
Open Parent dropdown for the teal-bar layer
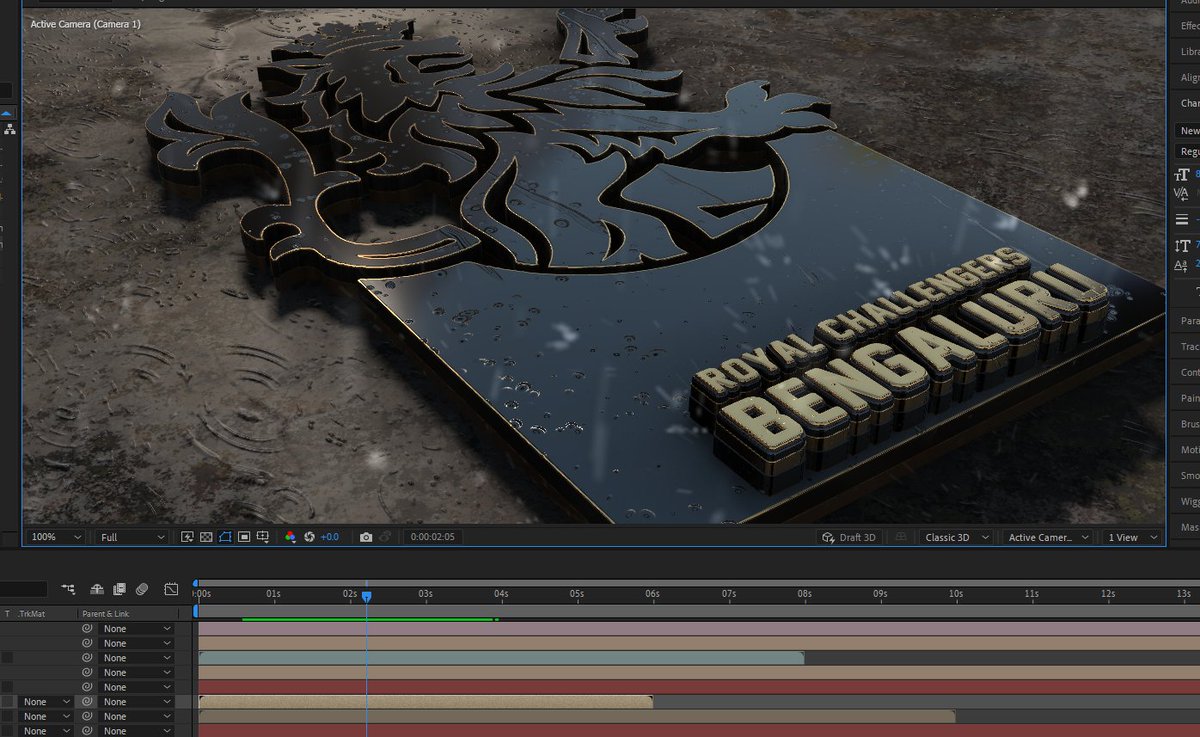tap(136, 658)
